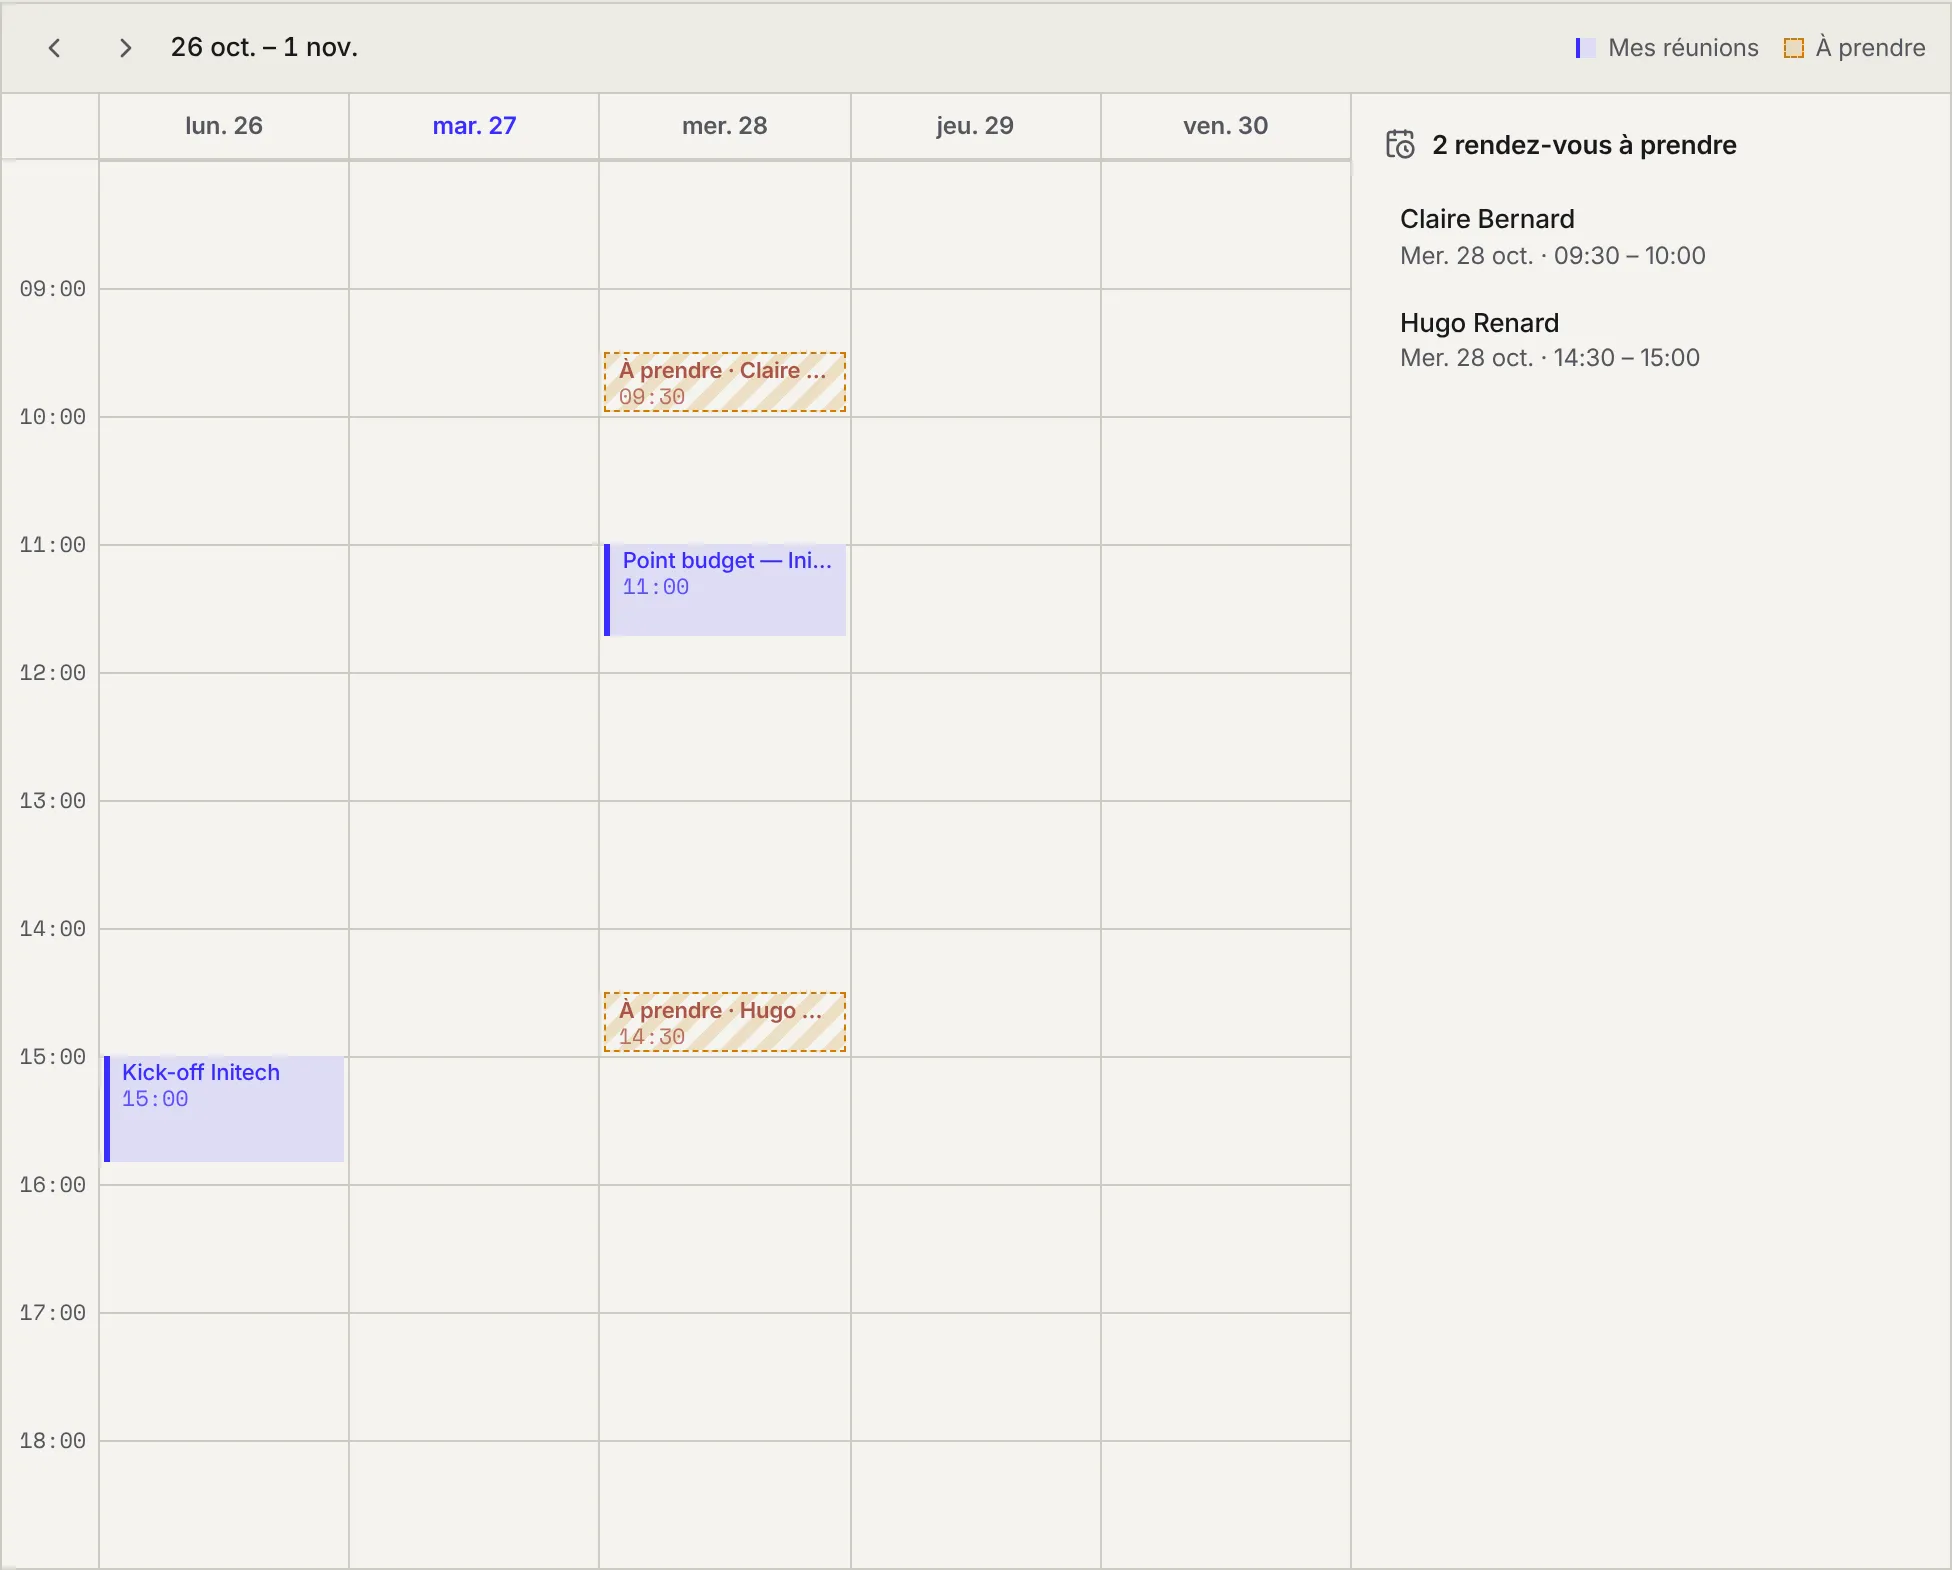This screenshot has width=1952, height=1570.
Task: Click the Mes réunions legend swatch
Action: click(x=1585, y=48)
